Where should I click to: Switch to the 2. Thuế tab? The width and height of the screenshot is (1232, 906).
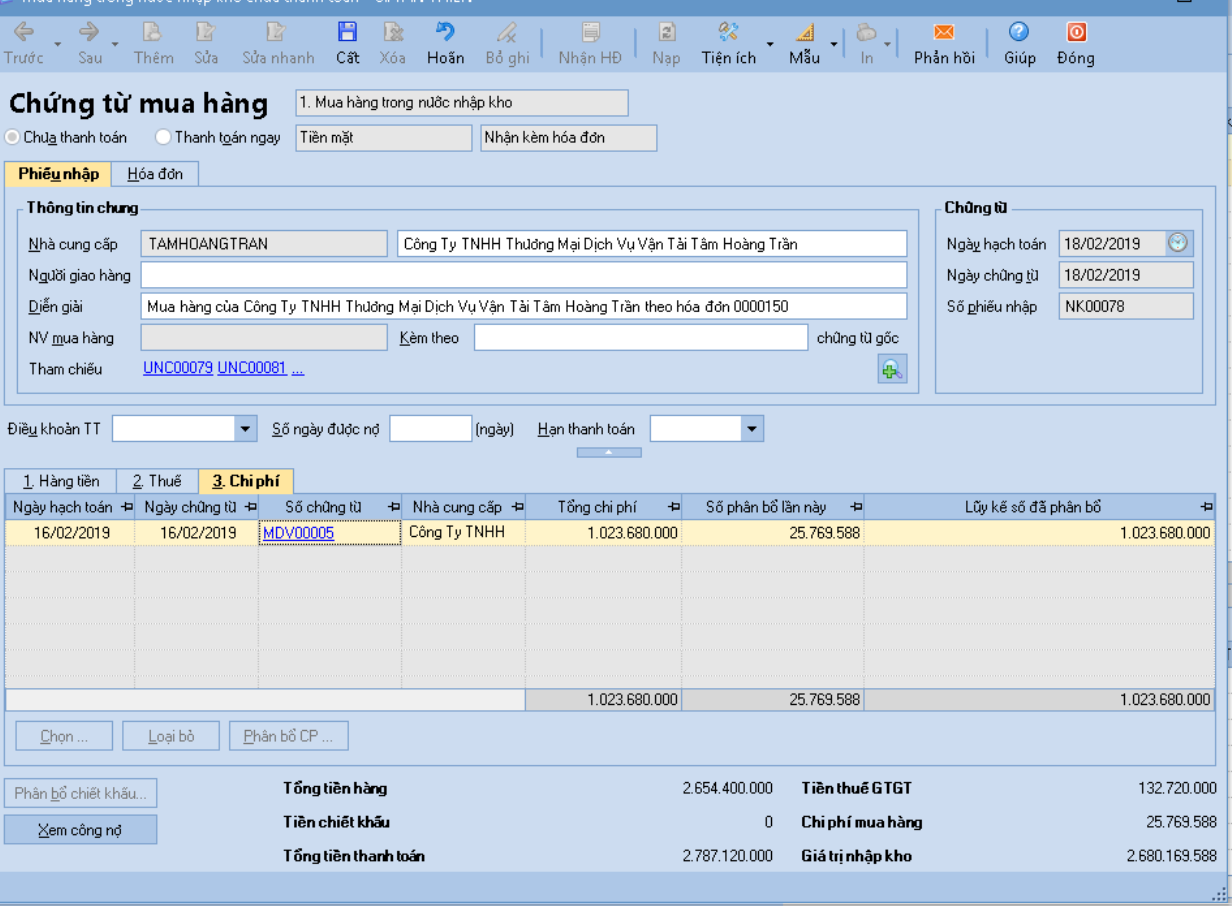pyautogui.click(x=157, y=481)
